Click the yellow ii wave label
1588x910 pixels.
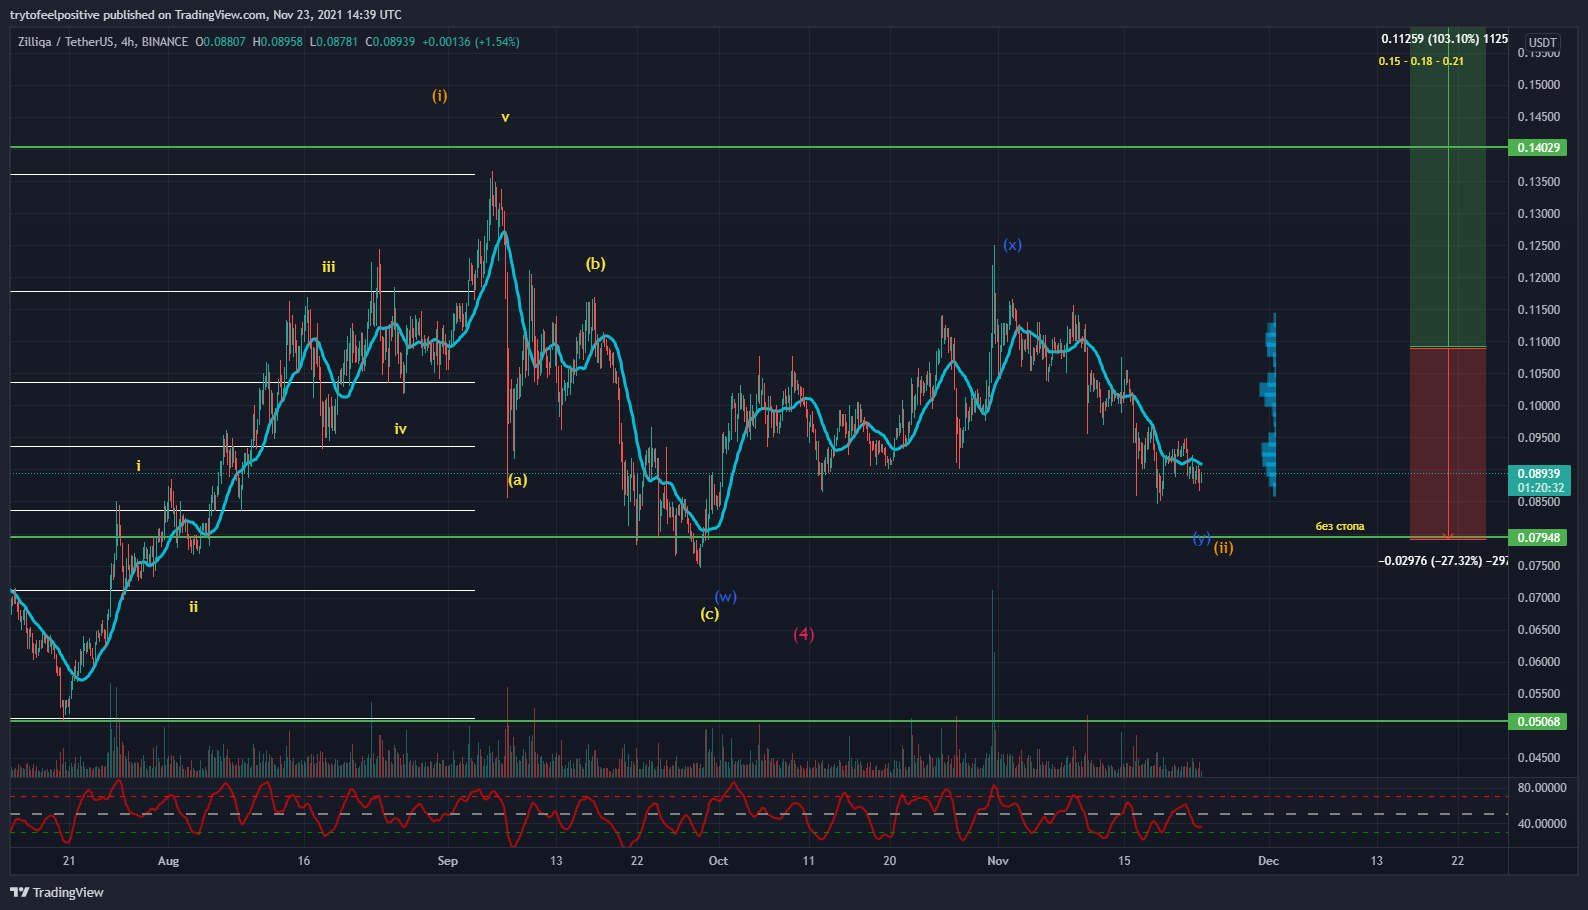pos(193,607)
